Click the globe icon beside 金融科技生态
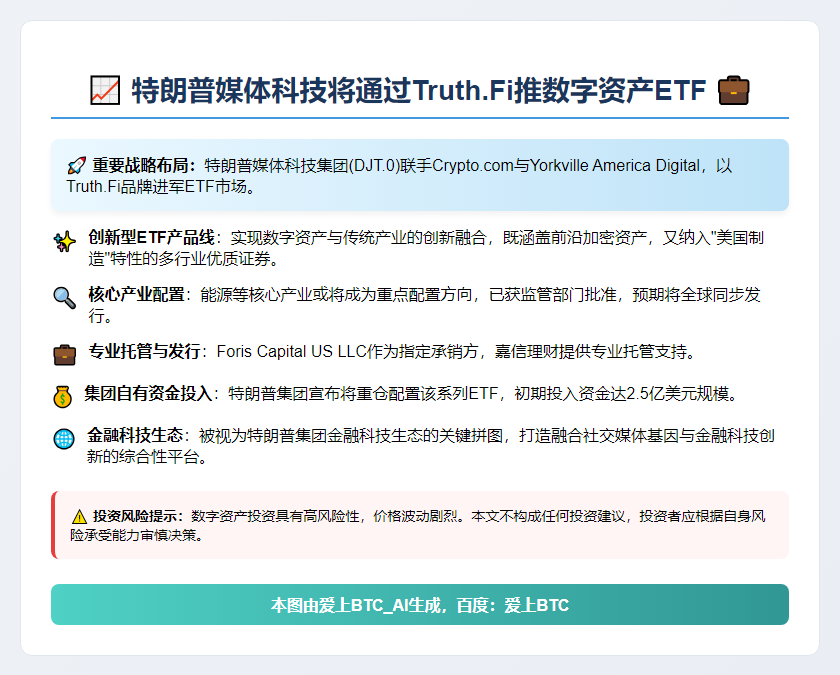 point(64,439)
